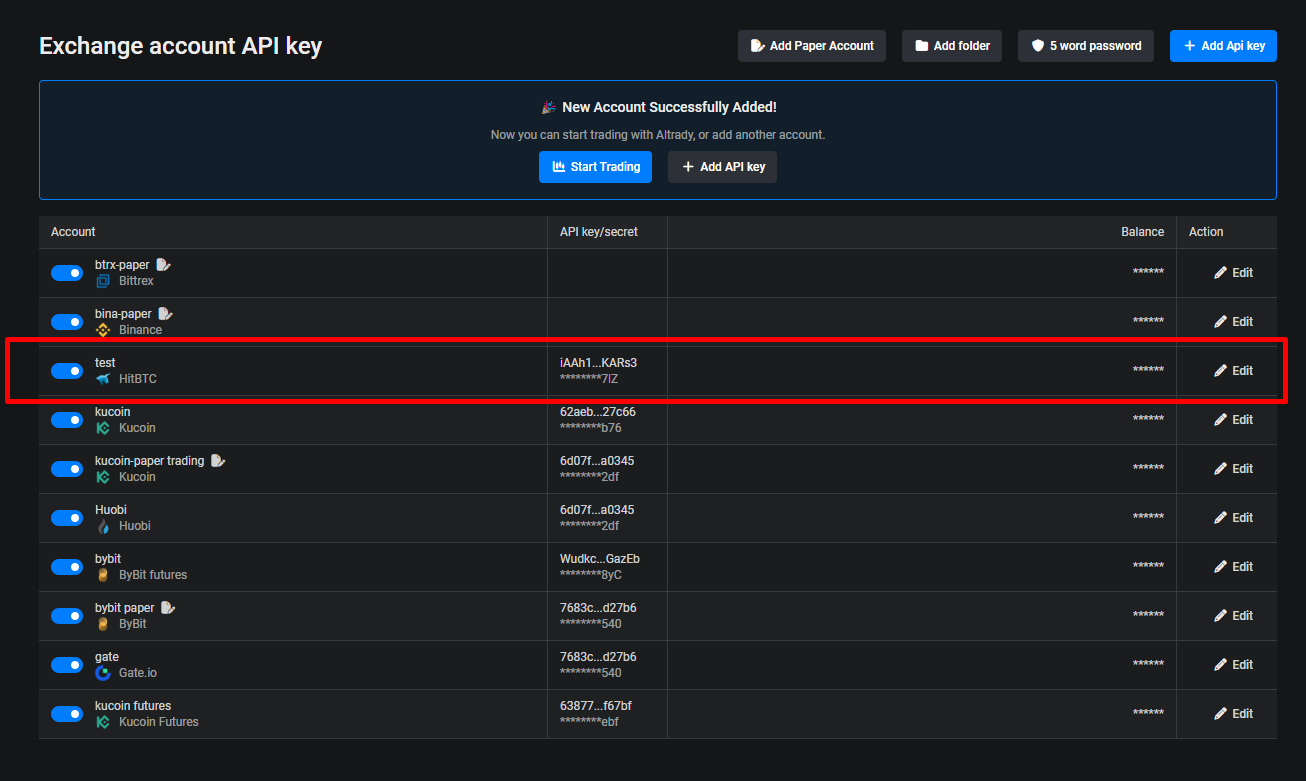Click the Huobi flame logo

[x=102, y=526]
